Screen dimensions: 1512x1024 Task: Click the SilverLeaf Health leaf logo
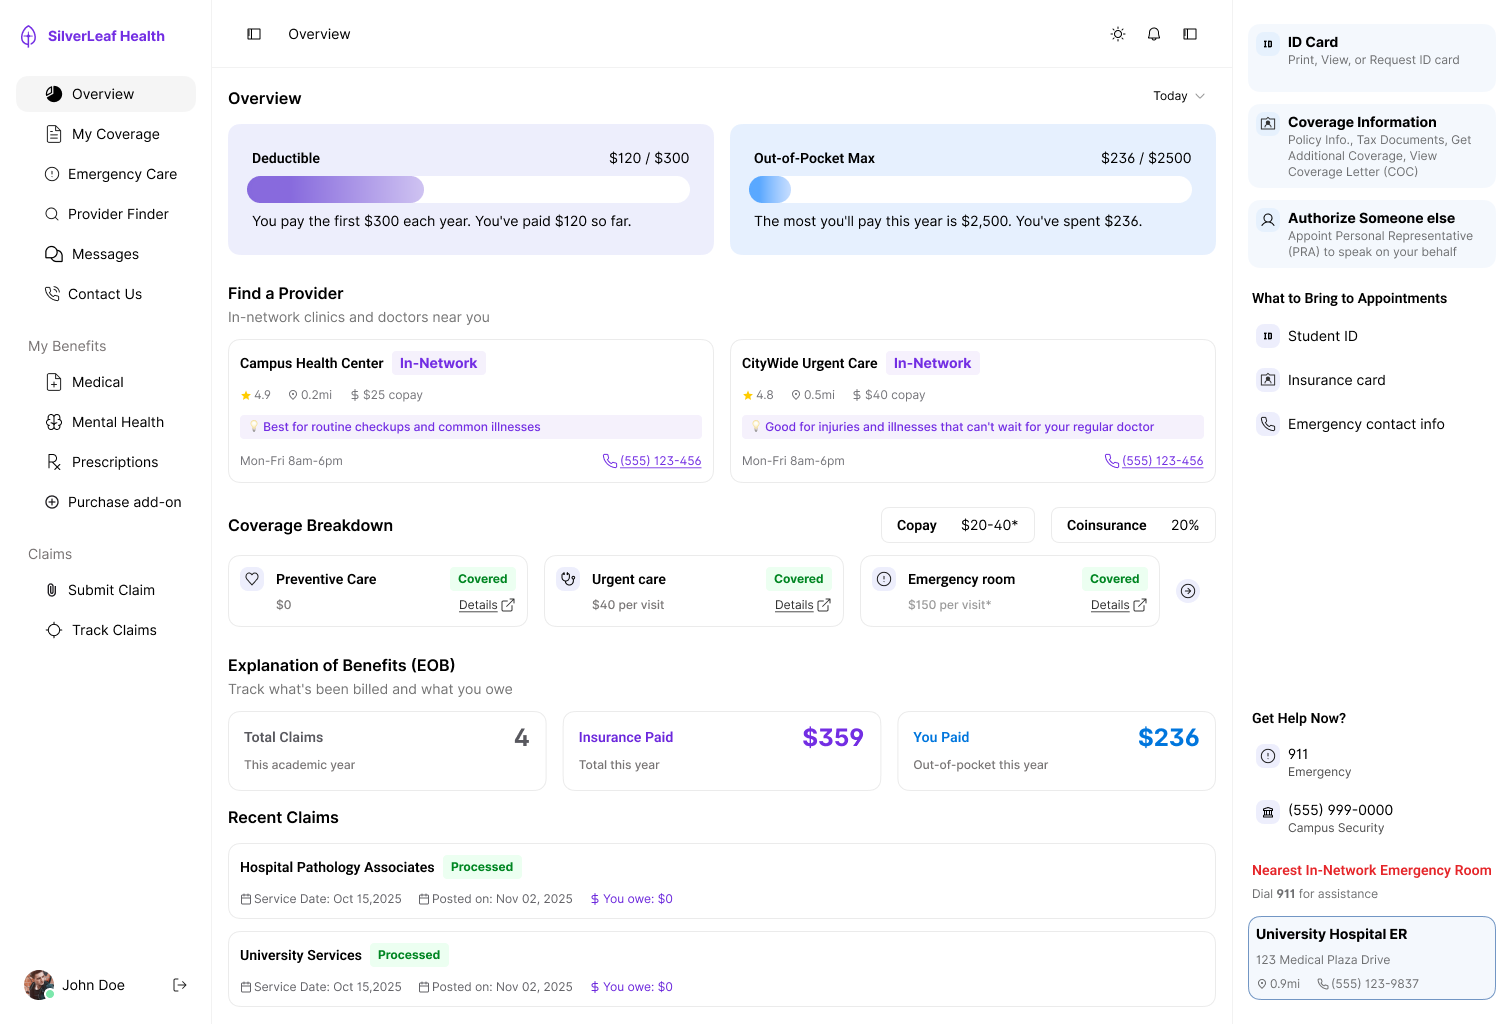(29, 36)
